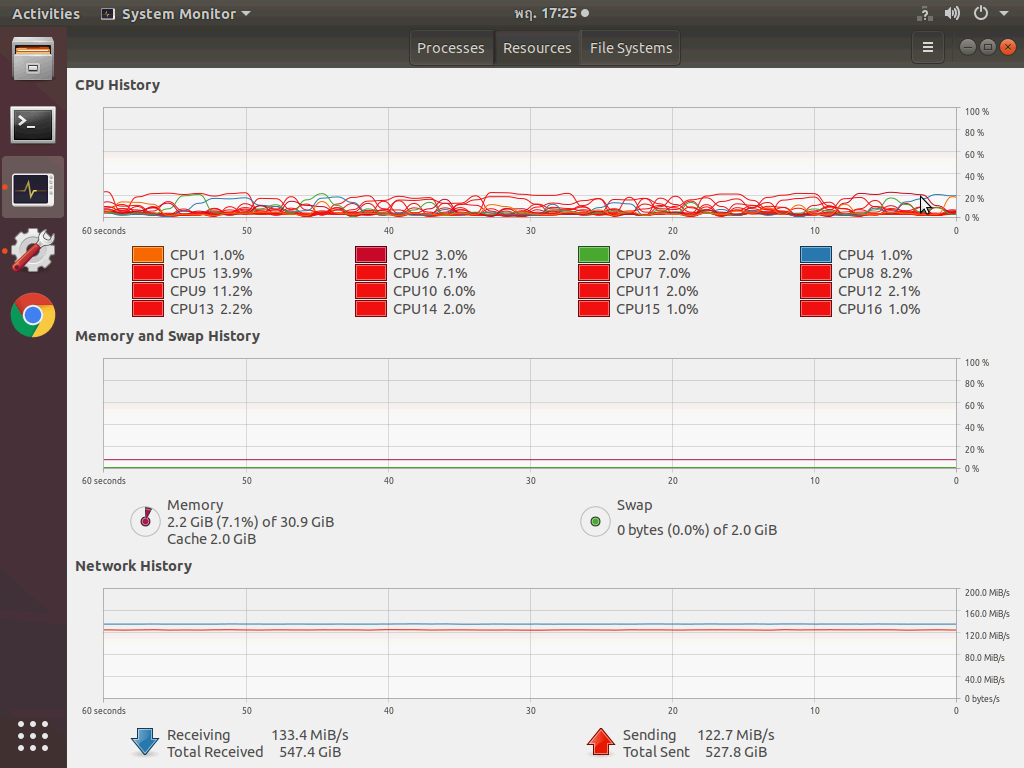Open the Activities overview
The image size is (1024, 768).
tap(46, 14)
